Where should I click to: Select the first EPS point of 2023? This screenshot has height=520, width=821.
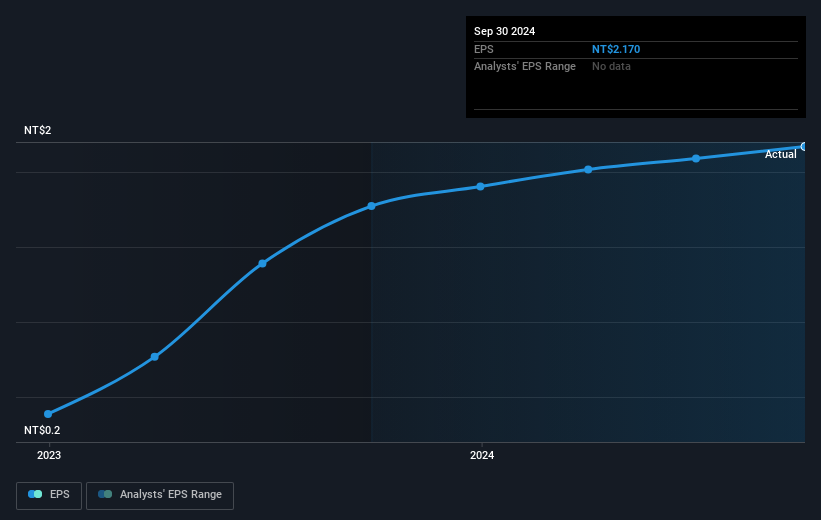(x=48, y=414)
